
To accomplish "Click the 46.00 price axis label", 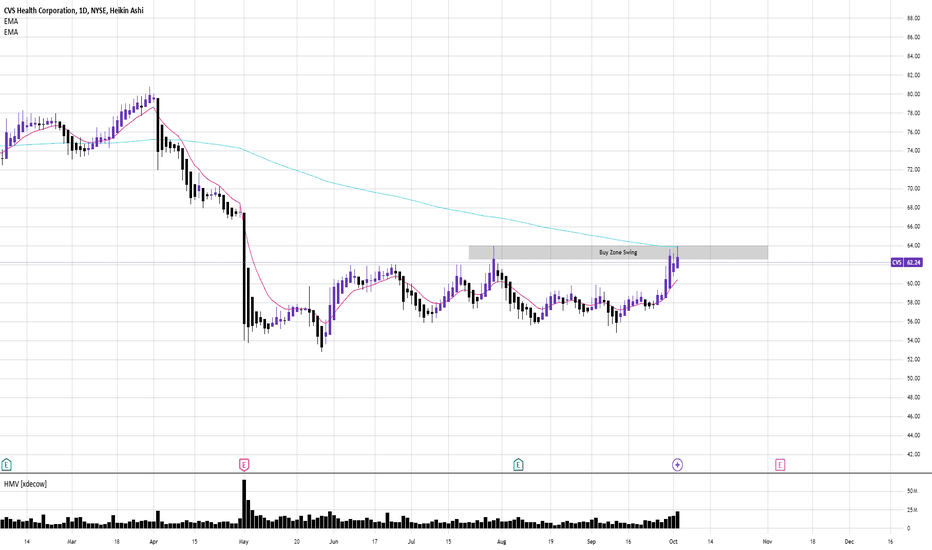I will pyautogui.click(x=913, y=416).
